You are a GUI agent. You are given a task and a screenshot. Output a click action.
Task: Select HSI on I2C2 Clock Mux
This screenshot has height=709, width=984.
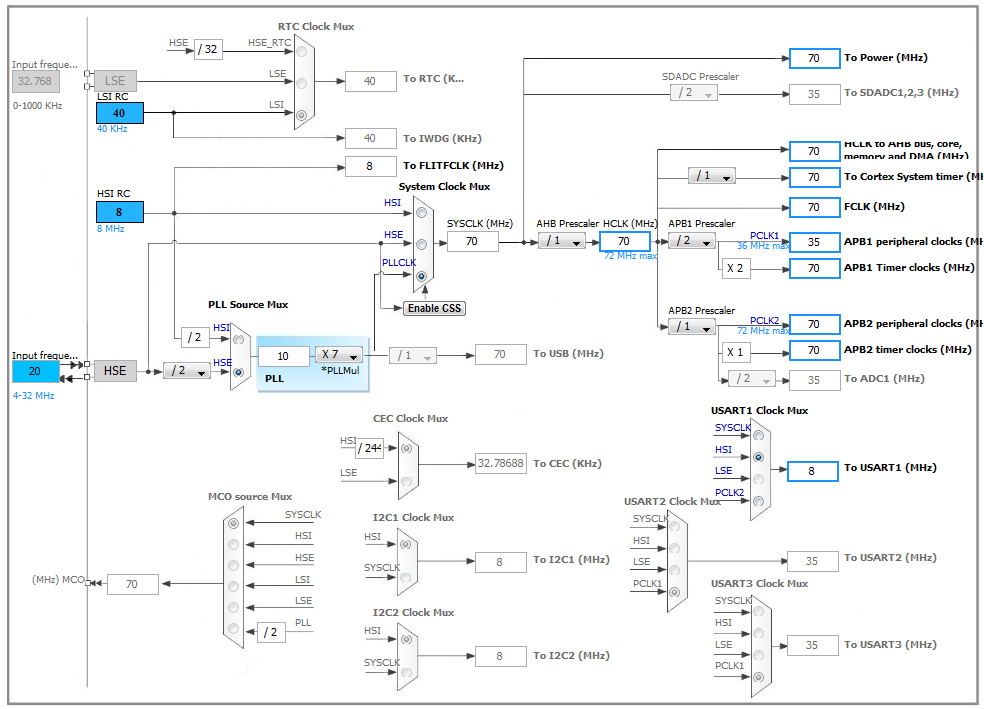(x=406, y=639)
